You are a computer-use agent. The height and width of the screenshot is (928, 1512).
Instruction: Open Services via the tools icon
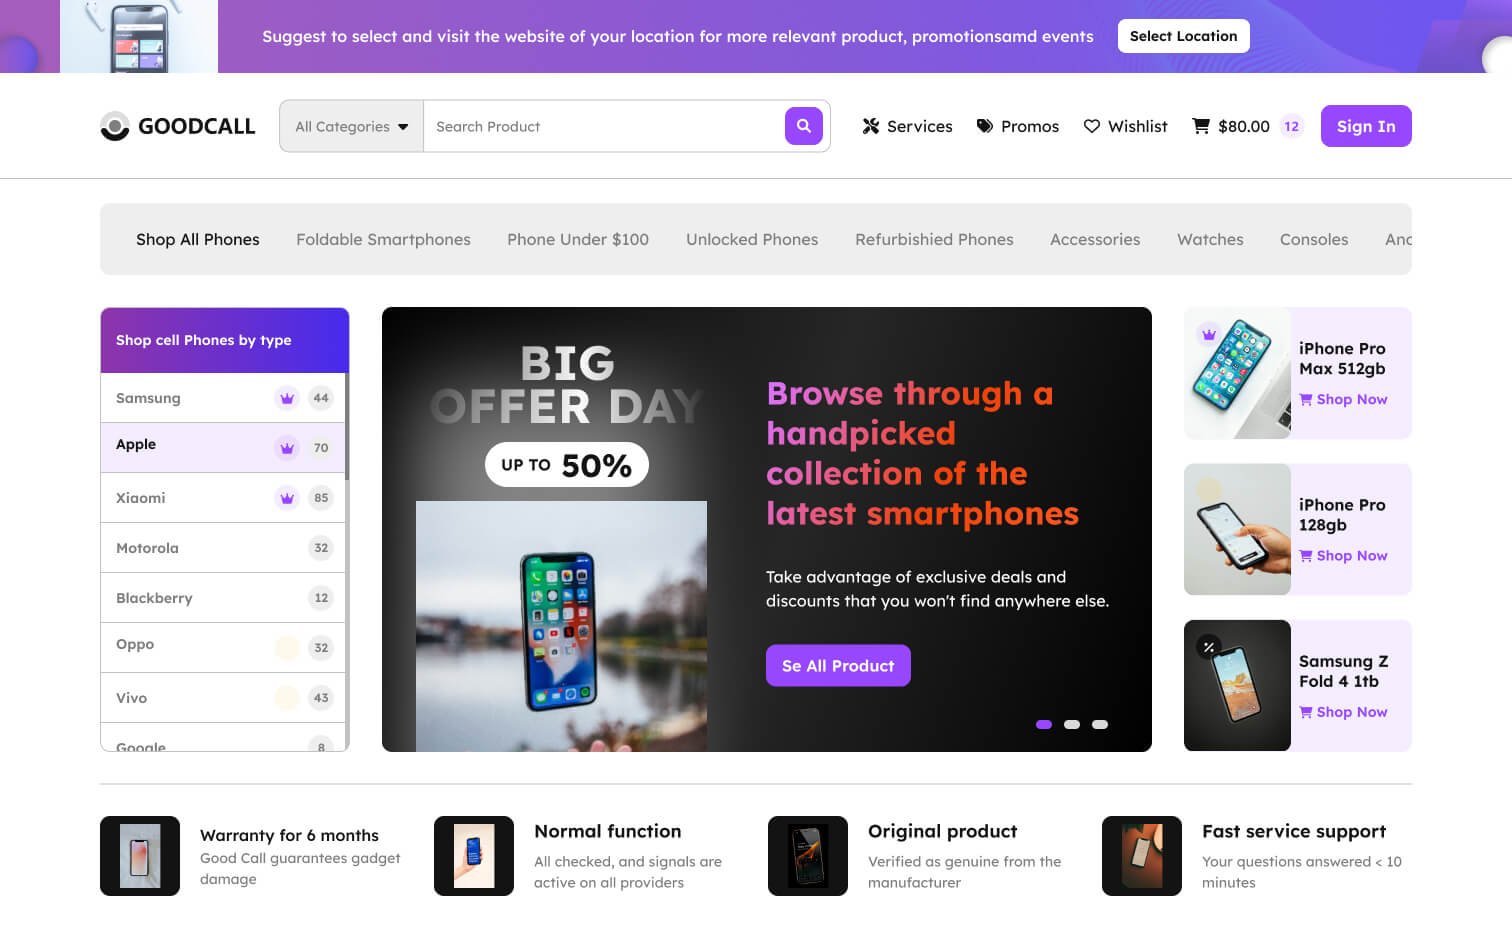coord(871,126)
